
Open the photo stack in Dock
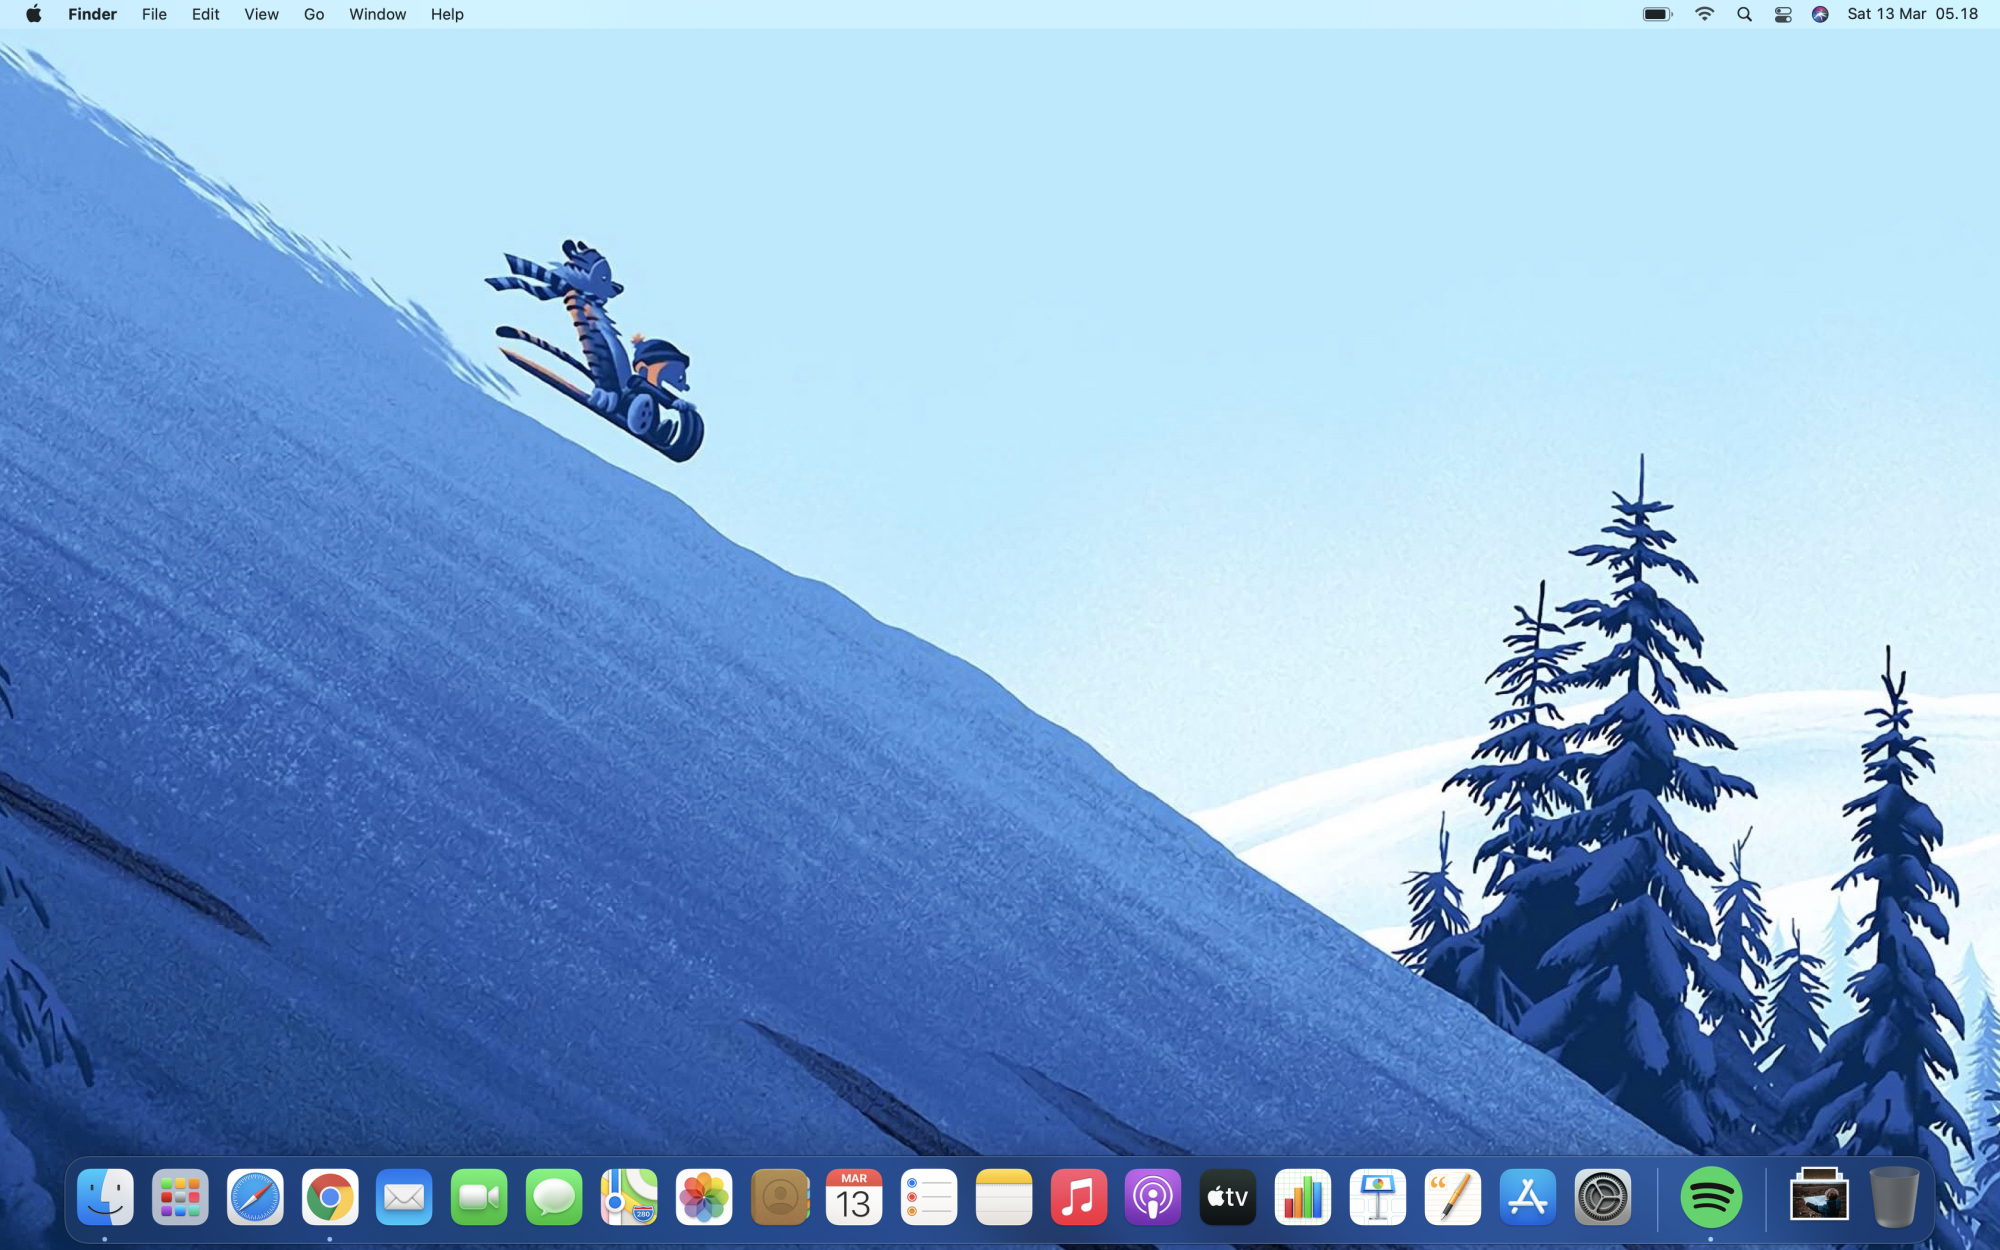click(x=1819, y=1194)
